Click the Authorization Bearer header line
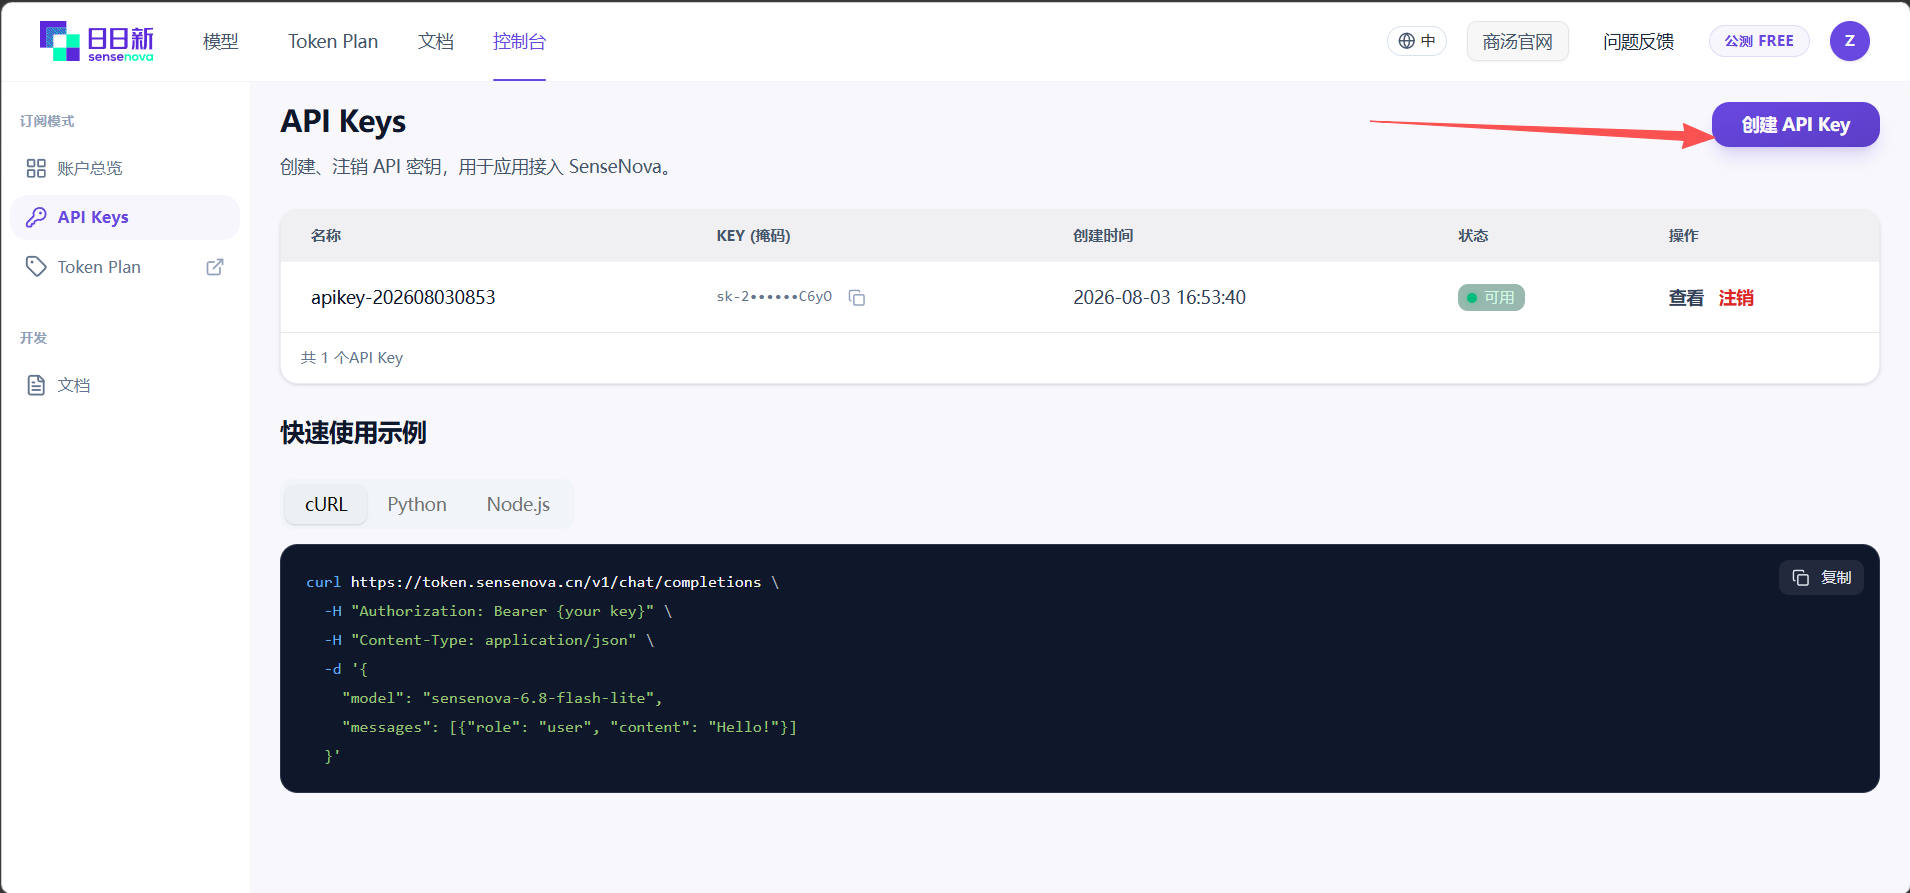Image resolution: width=1910 pixels, height=893 pixels. pyautogui.click(x=498, y=611)
